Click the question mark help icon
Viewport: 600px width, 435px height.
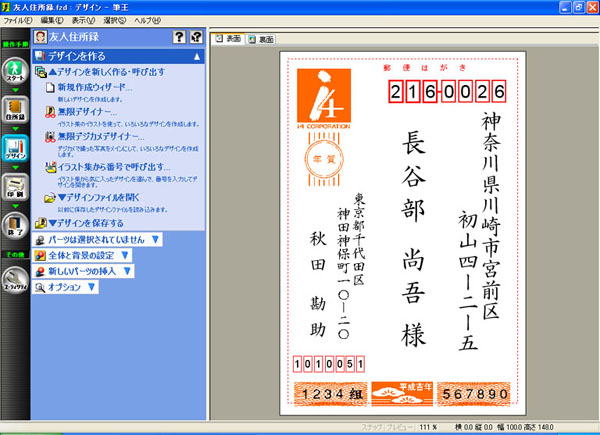[178, 38]
